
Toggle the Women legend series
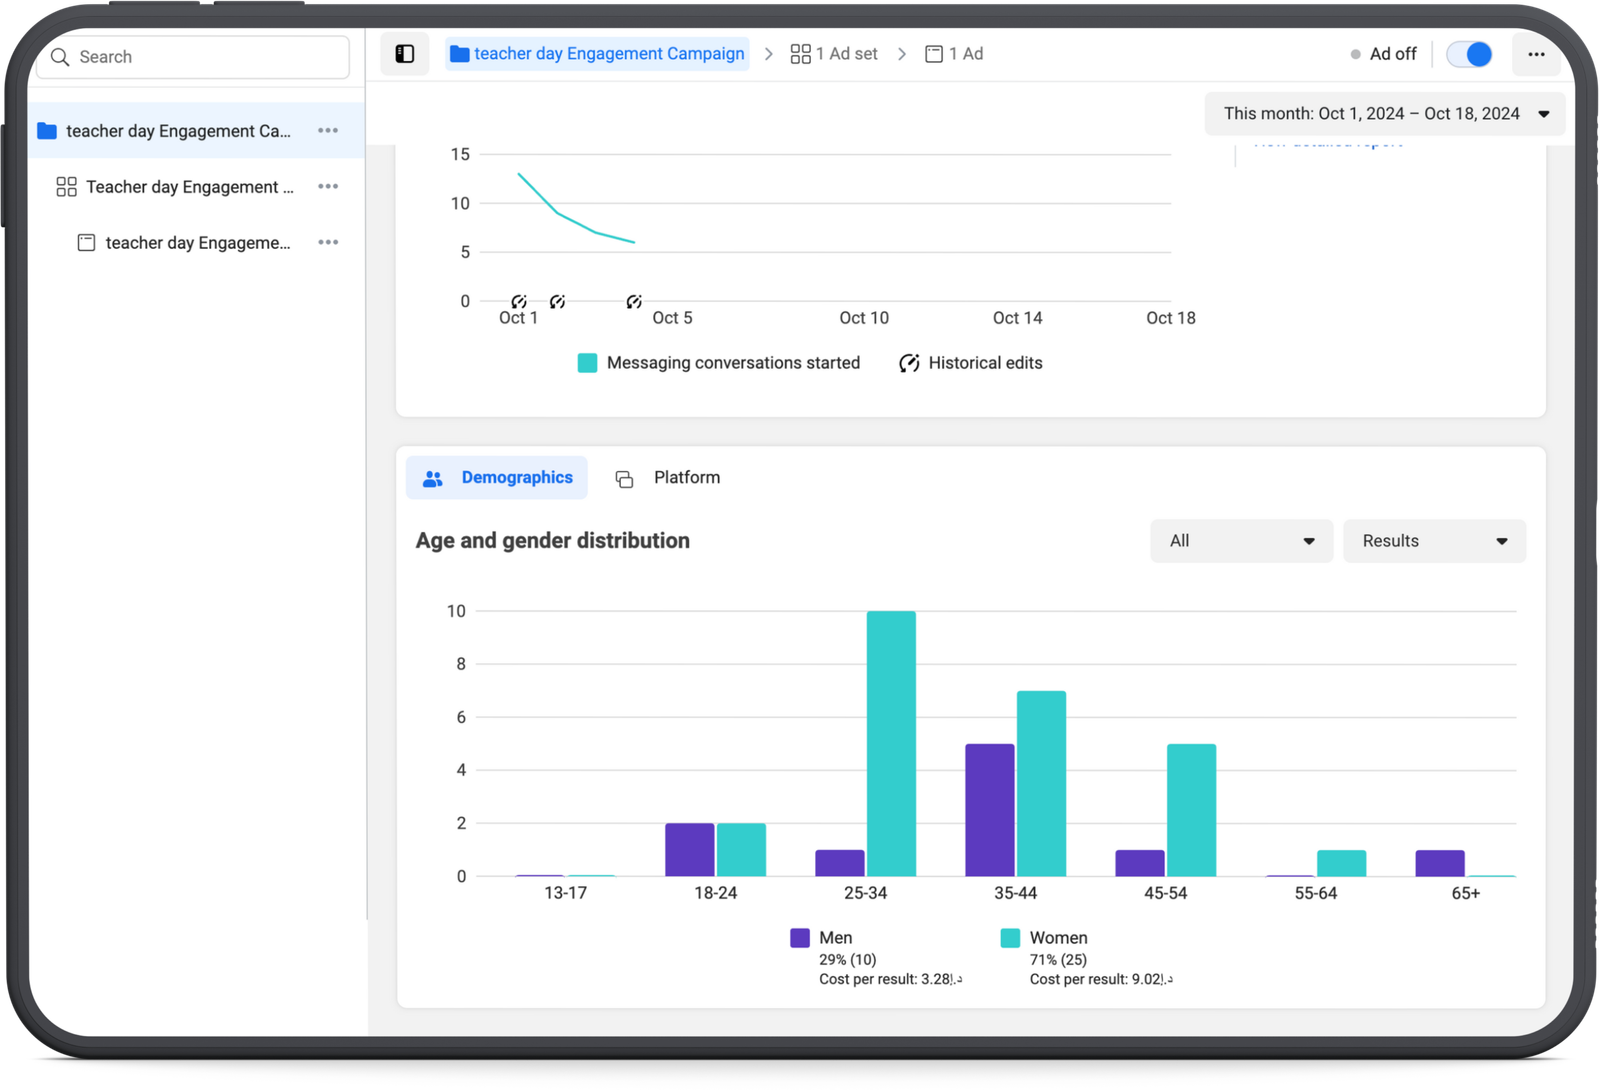tap(1010, 938)
